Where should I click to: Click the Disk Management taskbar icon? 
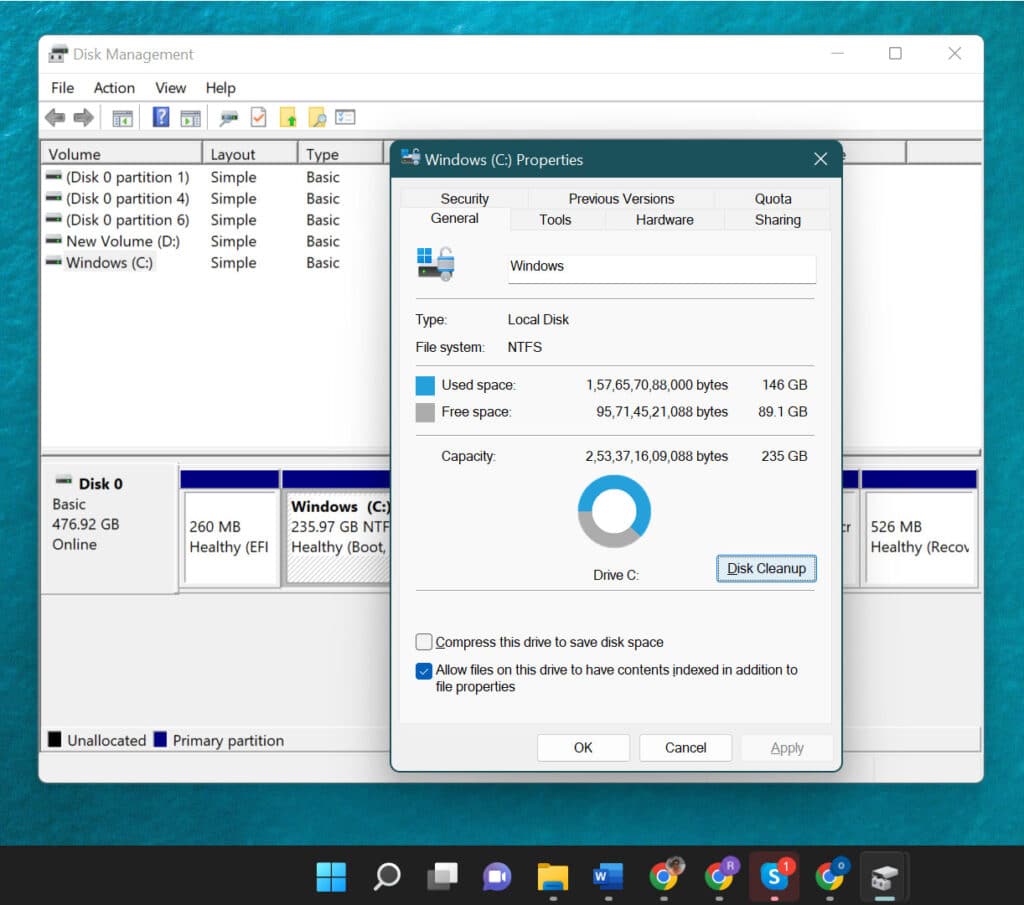[x=885, y=876]
